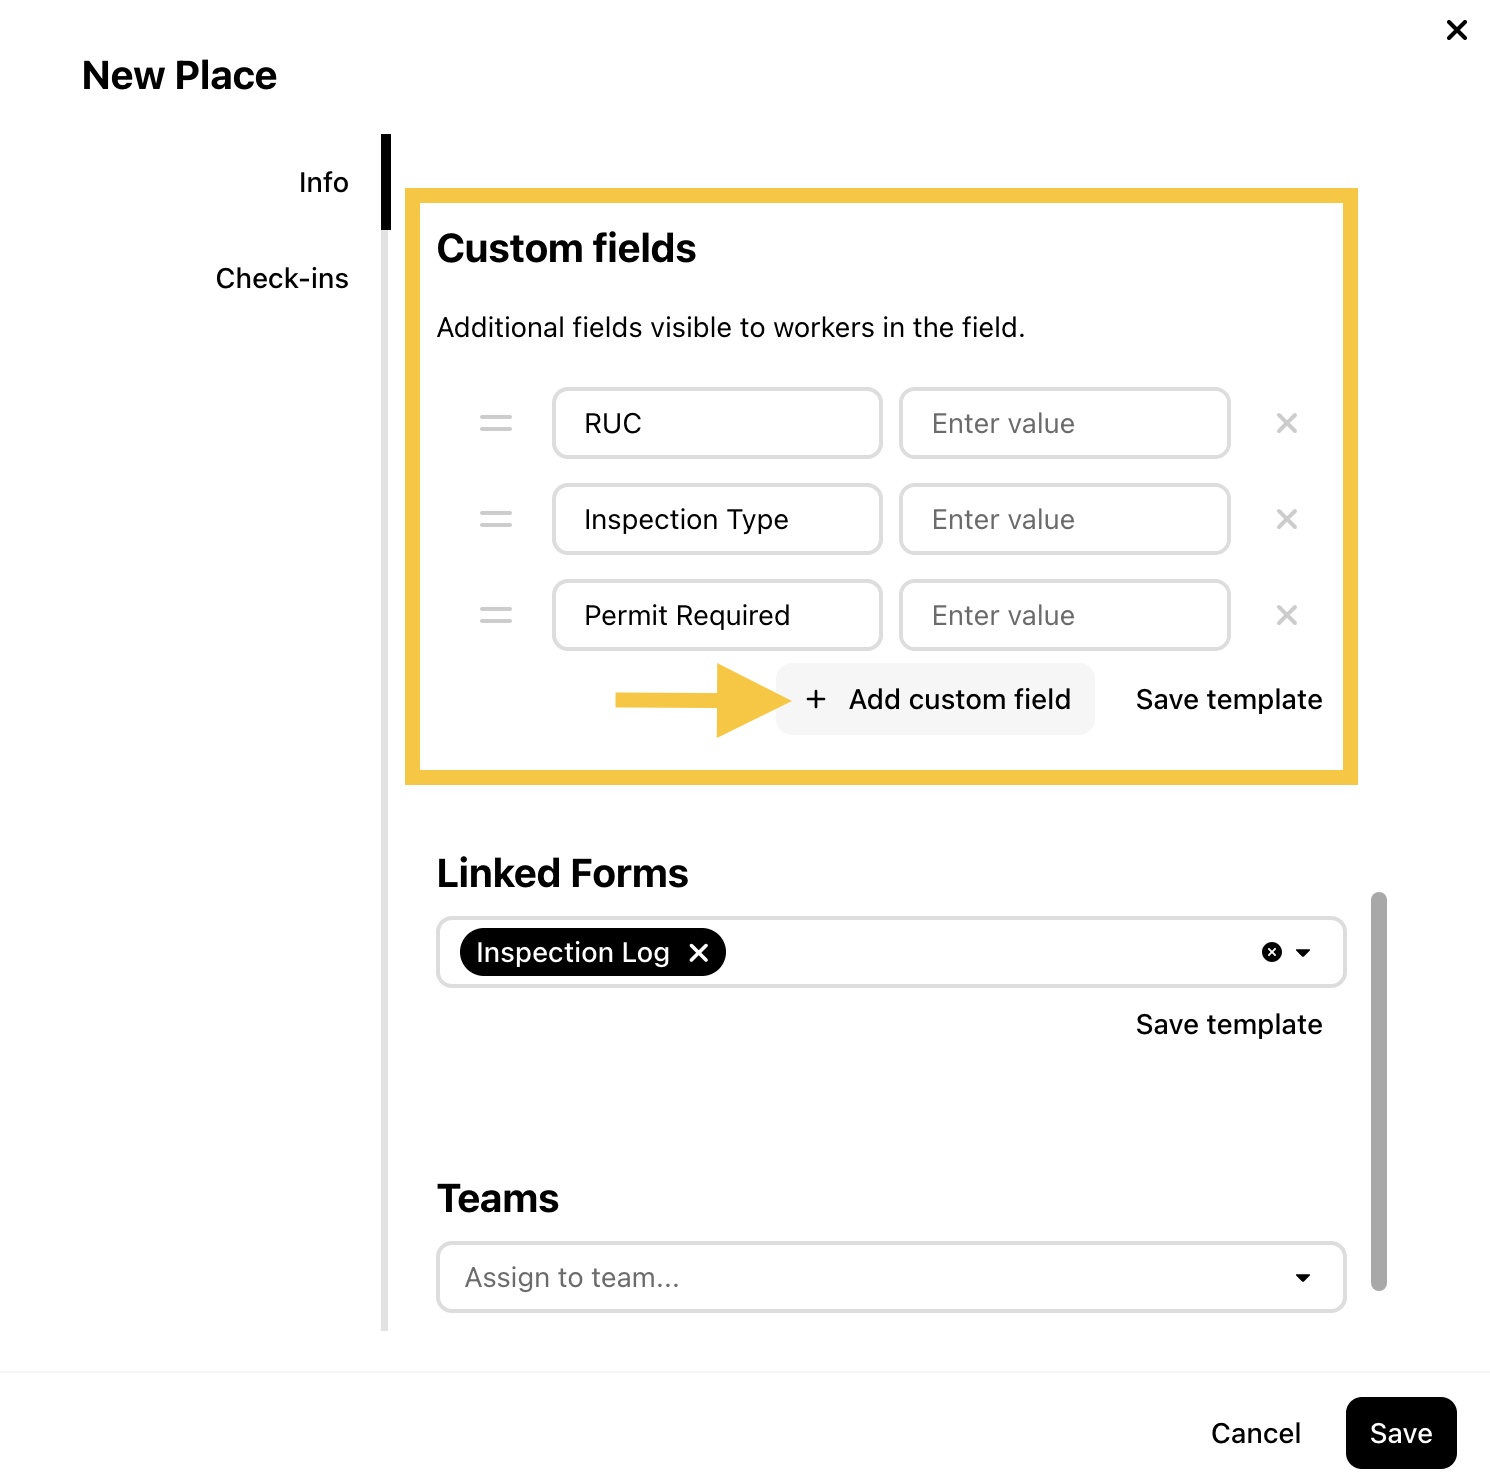Open the Check-ins tab
This screenshot has width=1490, height=1484.
tap(282, 278)
